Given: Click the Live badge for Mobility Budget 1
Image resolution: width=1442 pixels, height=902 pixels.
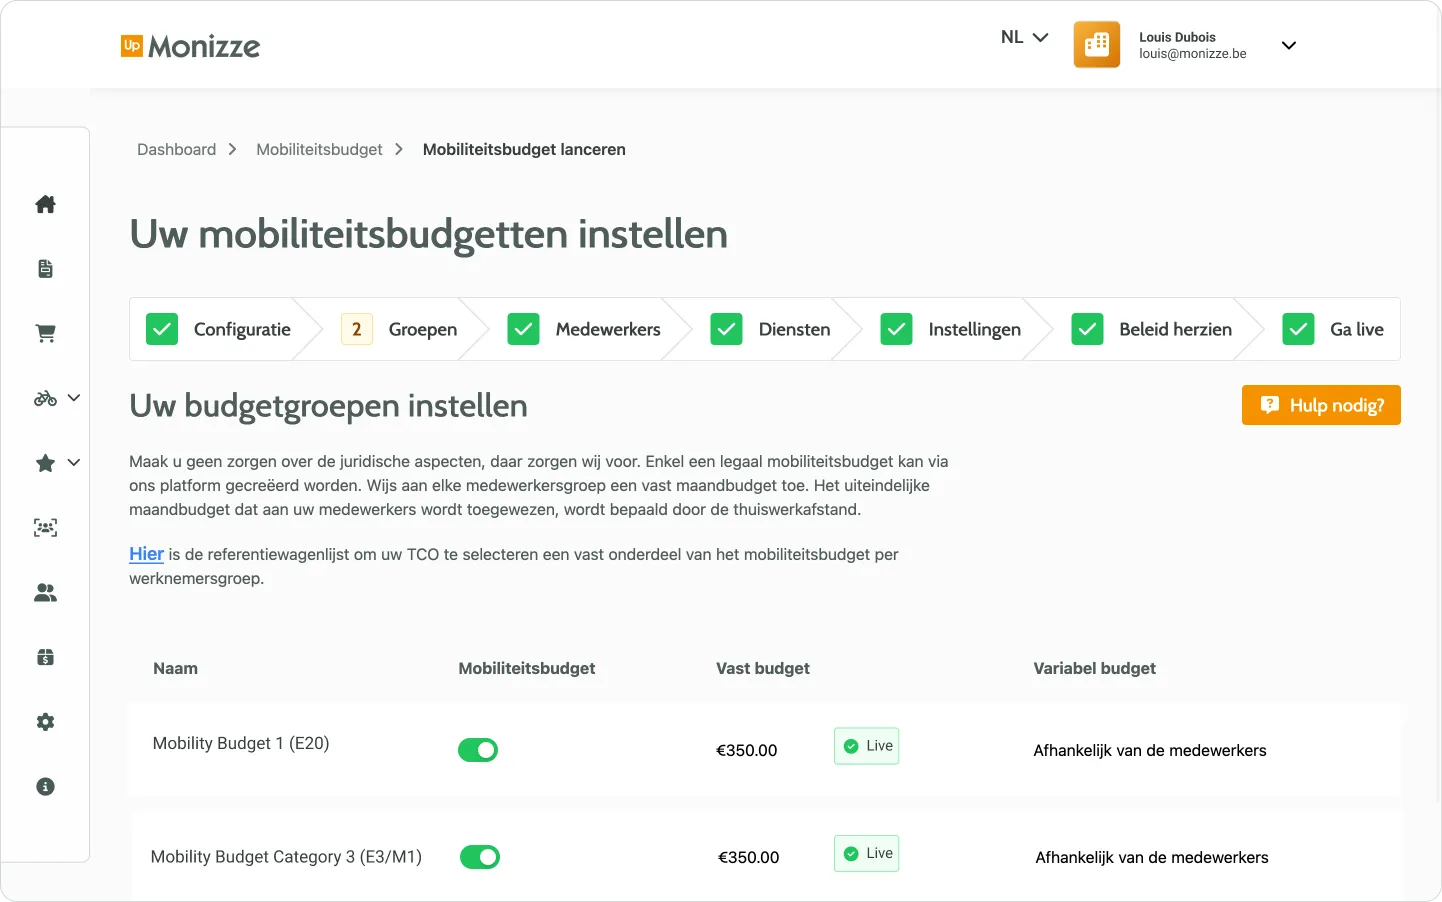Looking at the screenshot, I should pos(866,745).
